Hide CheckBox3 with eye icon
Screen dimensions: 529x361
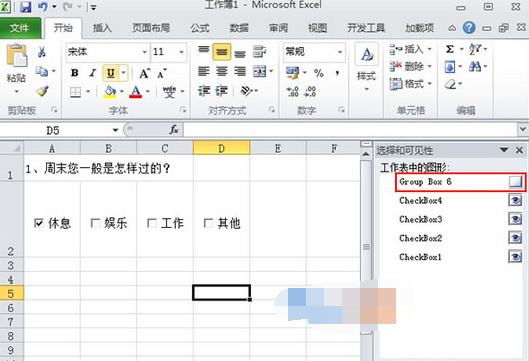[515, 219]
